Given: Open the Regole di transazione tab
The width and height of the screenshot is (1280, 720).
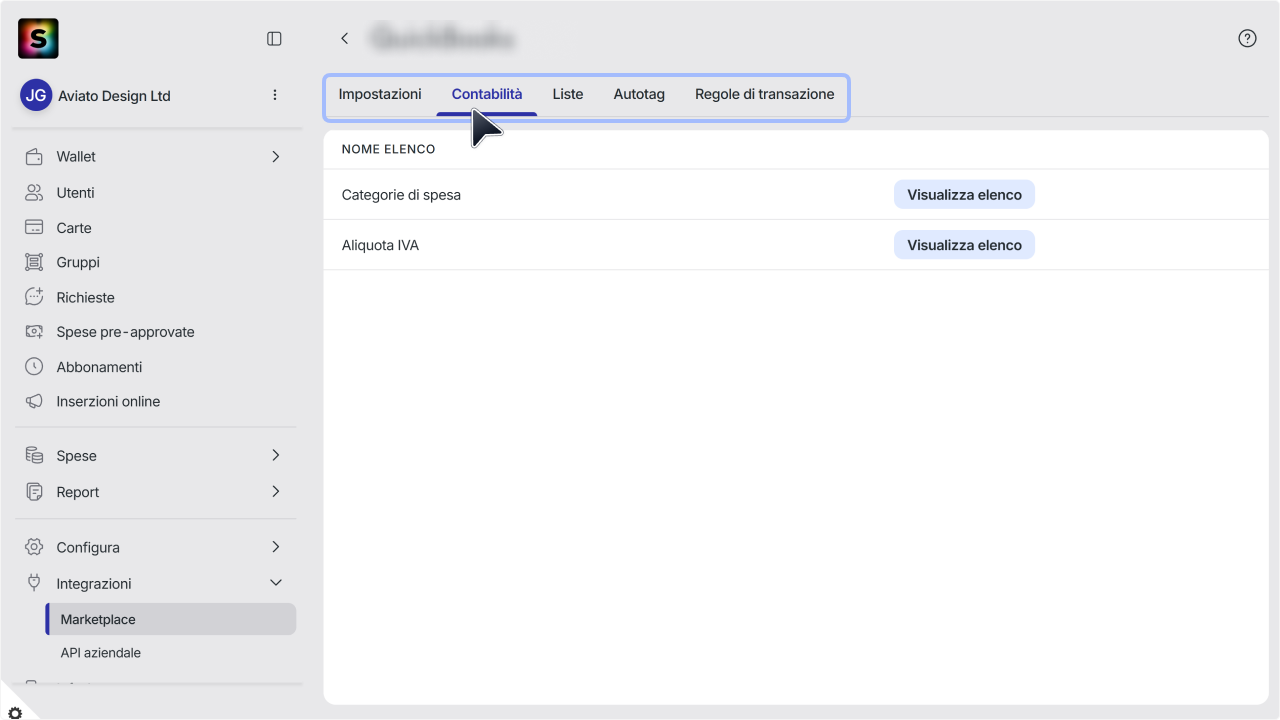Looking at the screenshot, I should [764, 94].
